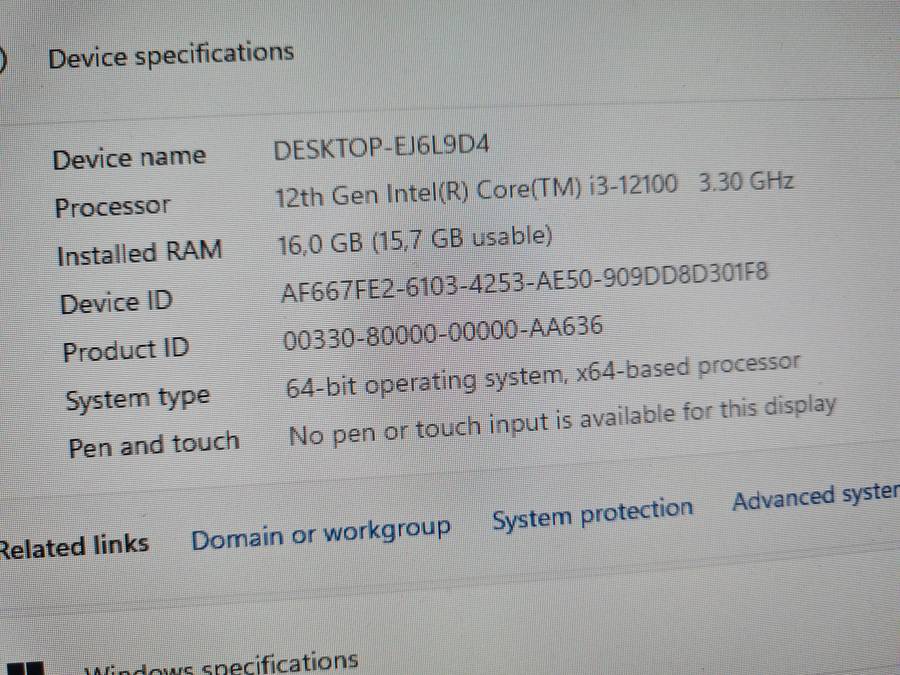
Task: Click the Device name row label
Action: [x=130, y=155]
